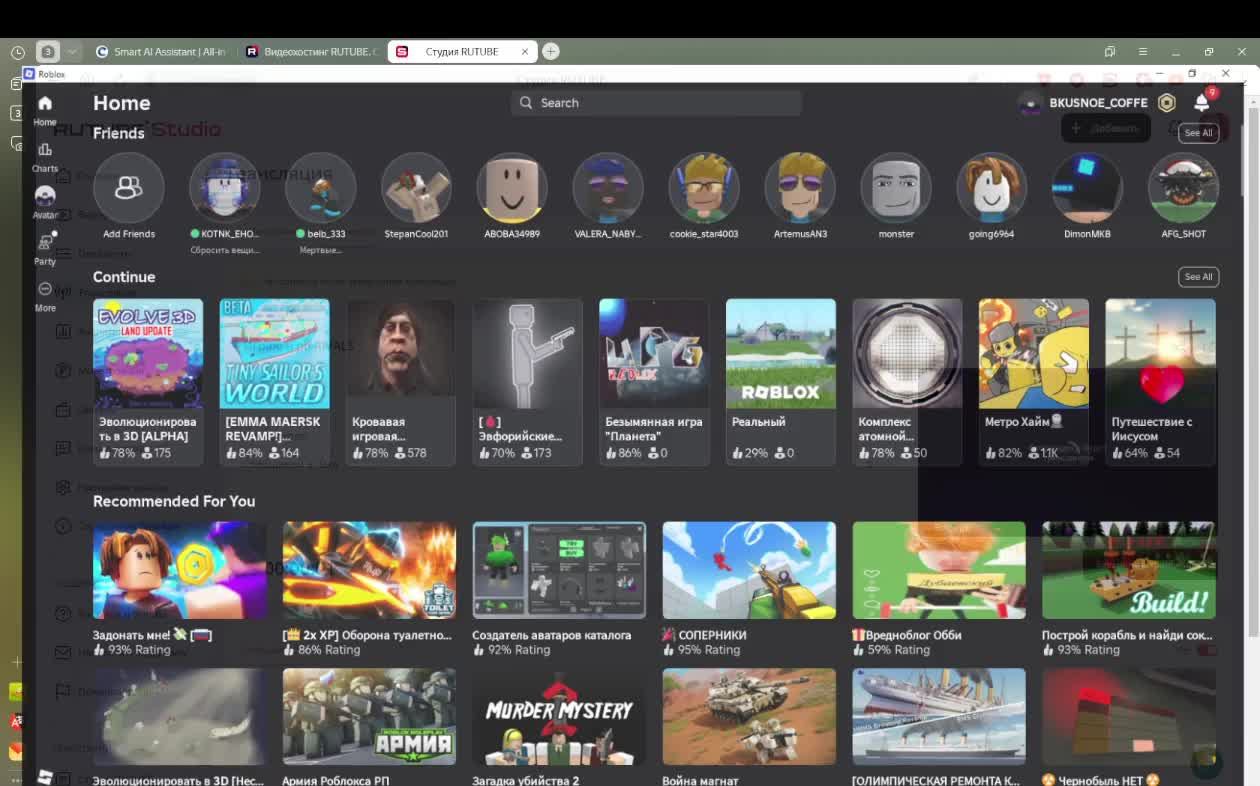1260x786 pixels.
Task: Close the Студия RUTUBE tab
Action: (x=525, y=52)
